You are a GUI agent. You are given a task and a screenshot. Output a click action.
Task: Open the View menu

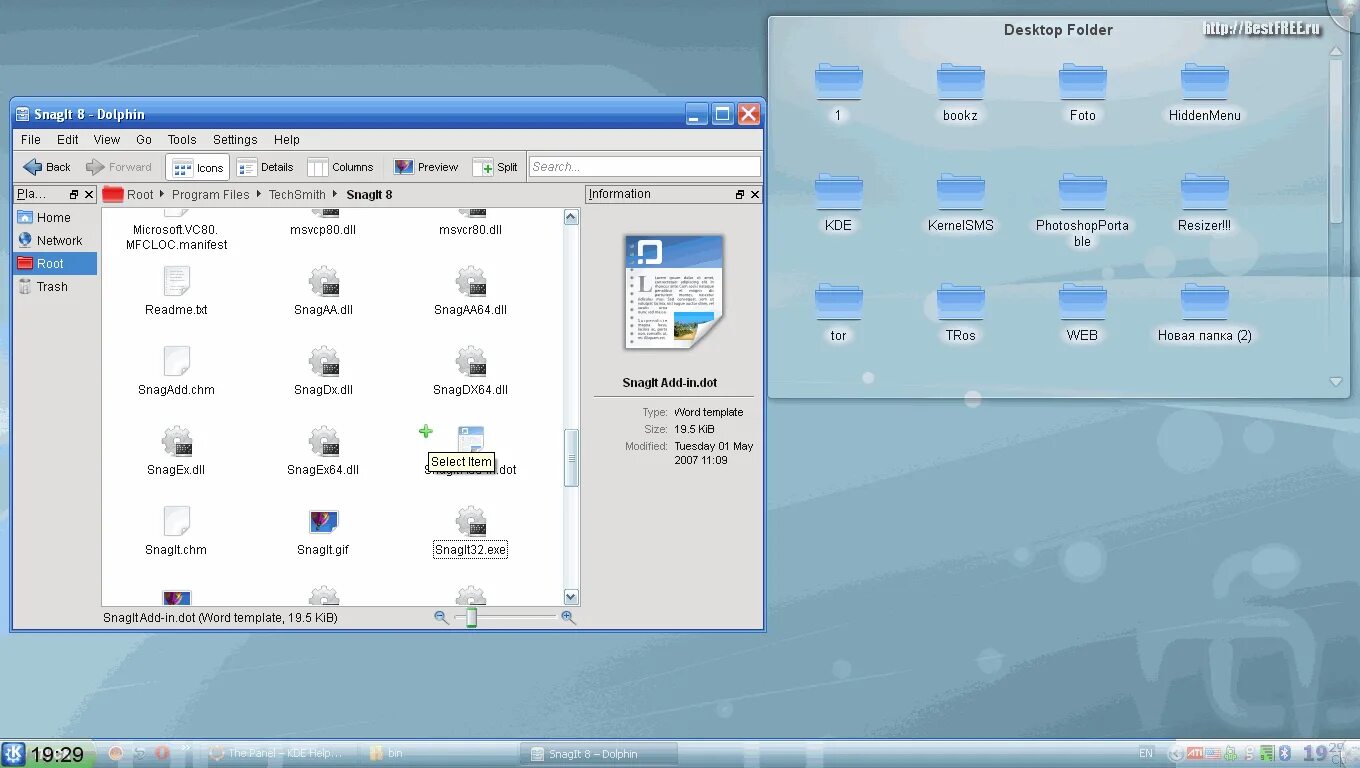click(107, 140)
